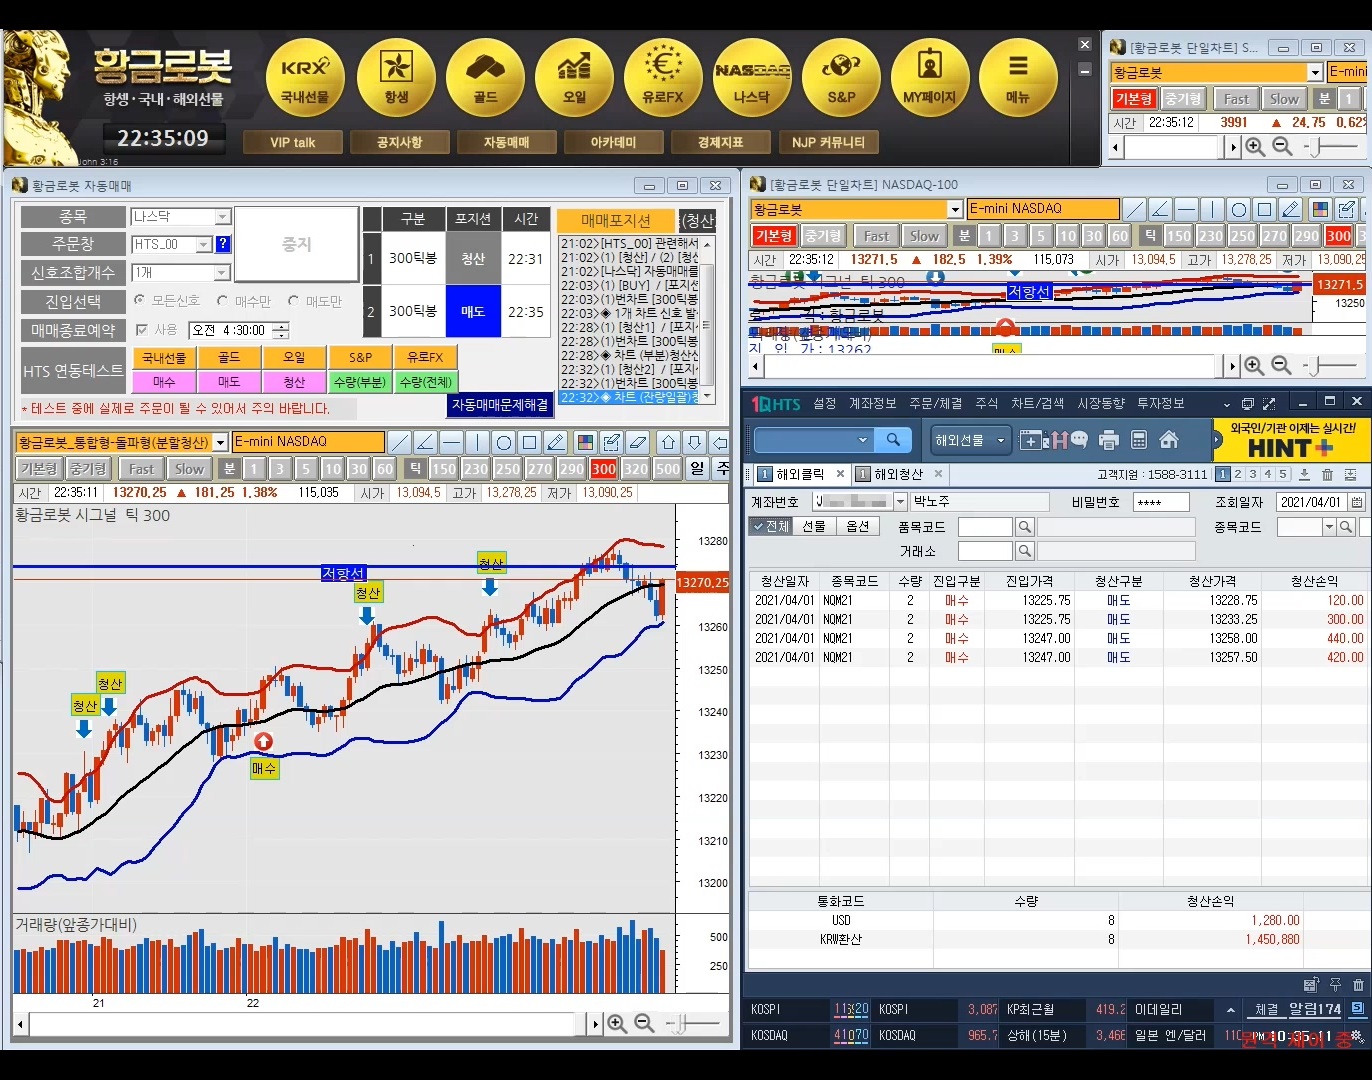Open the 메뉴 hamburger round button
Image resolution: width=1372 pixels, height=1080 pixels.
click(x=1018, y=78)
